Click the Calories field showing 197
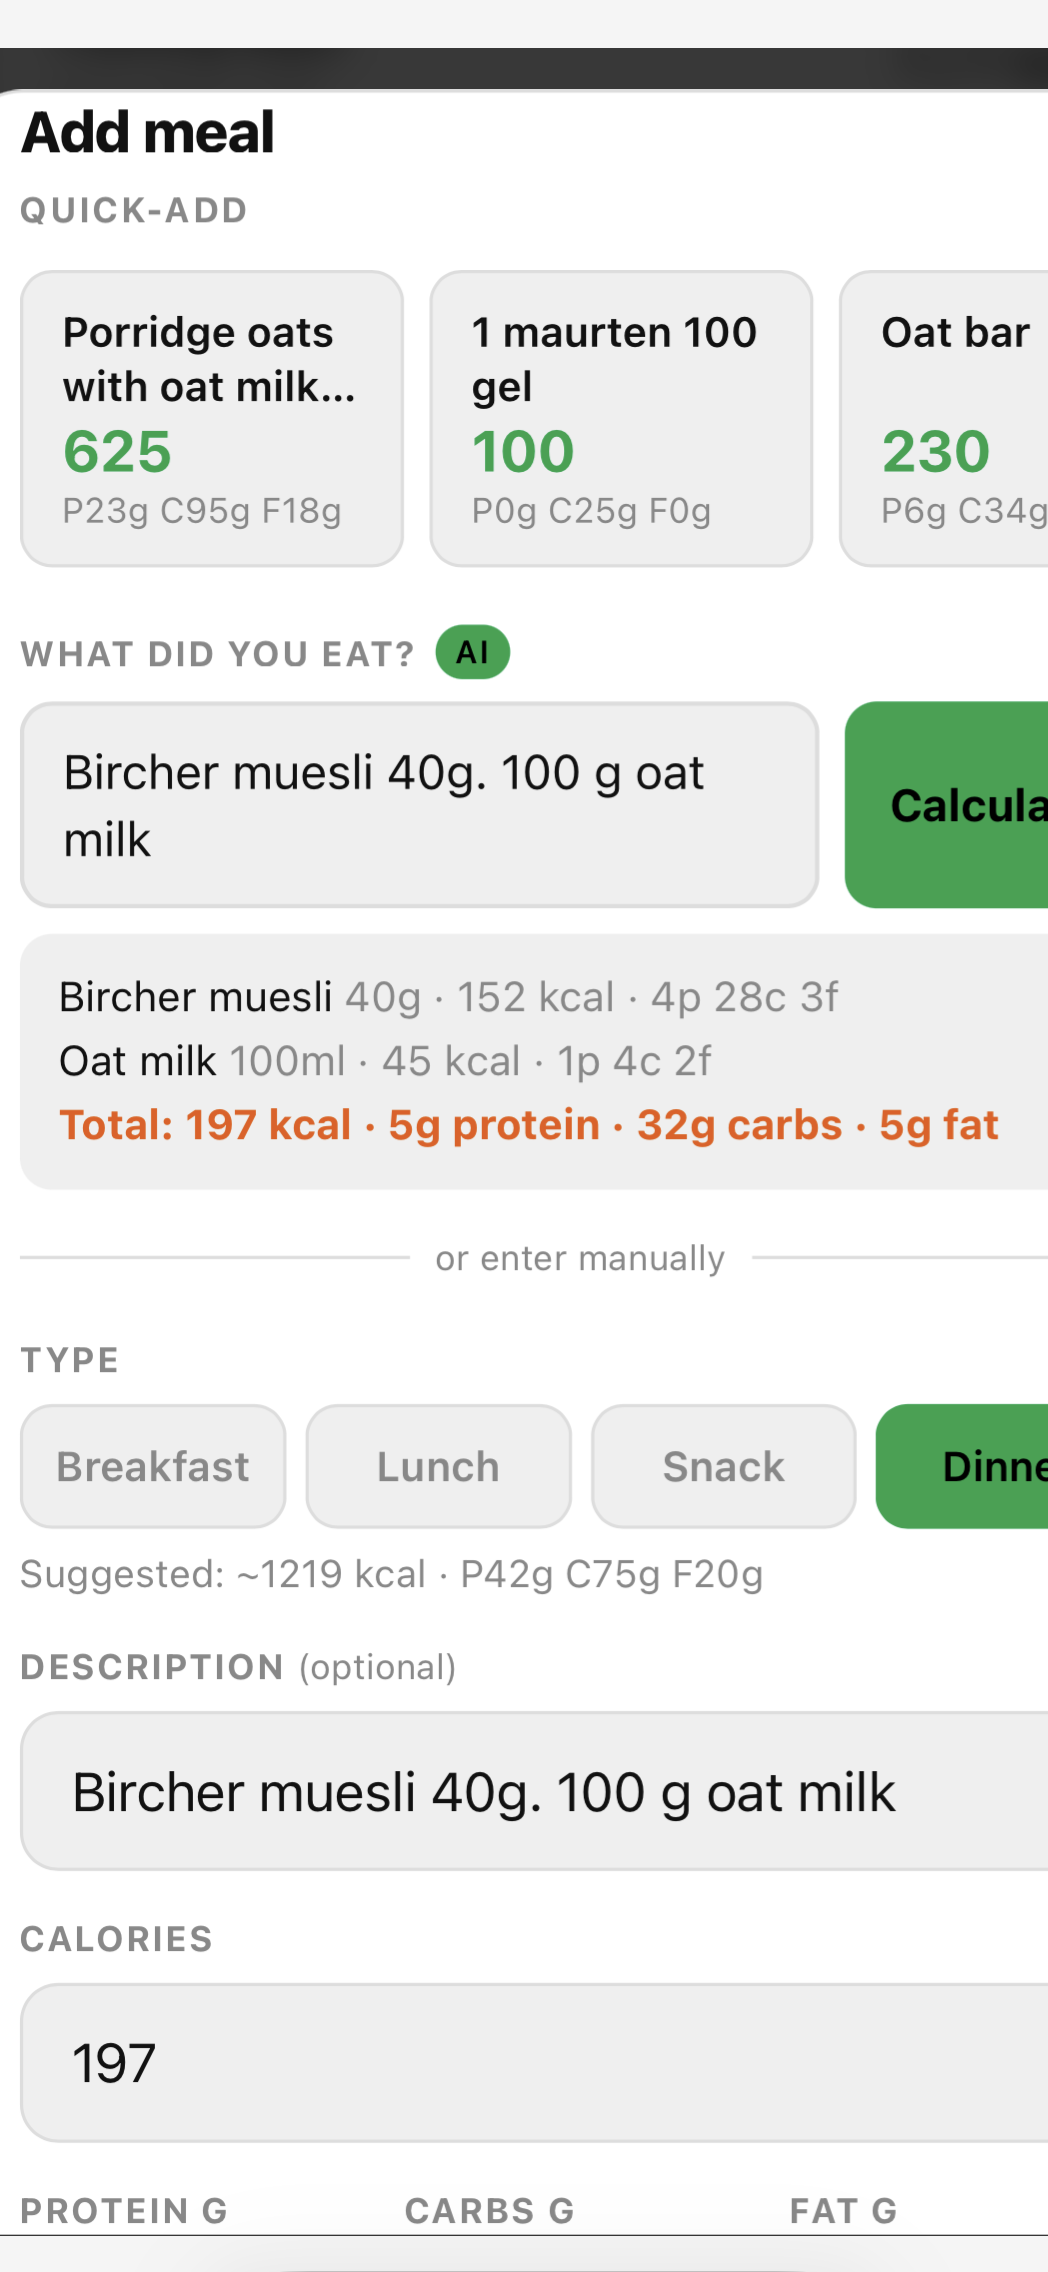 pos(534,2062)
